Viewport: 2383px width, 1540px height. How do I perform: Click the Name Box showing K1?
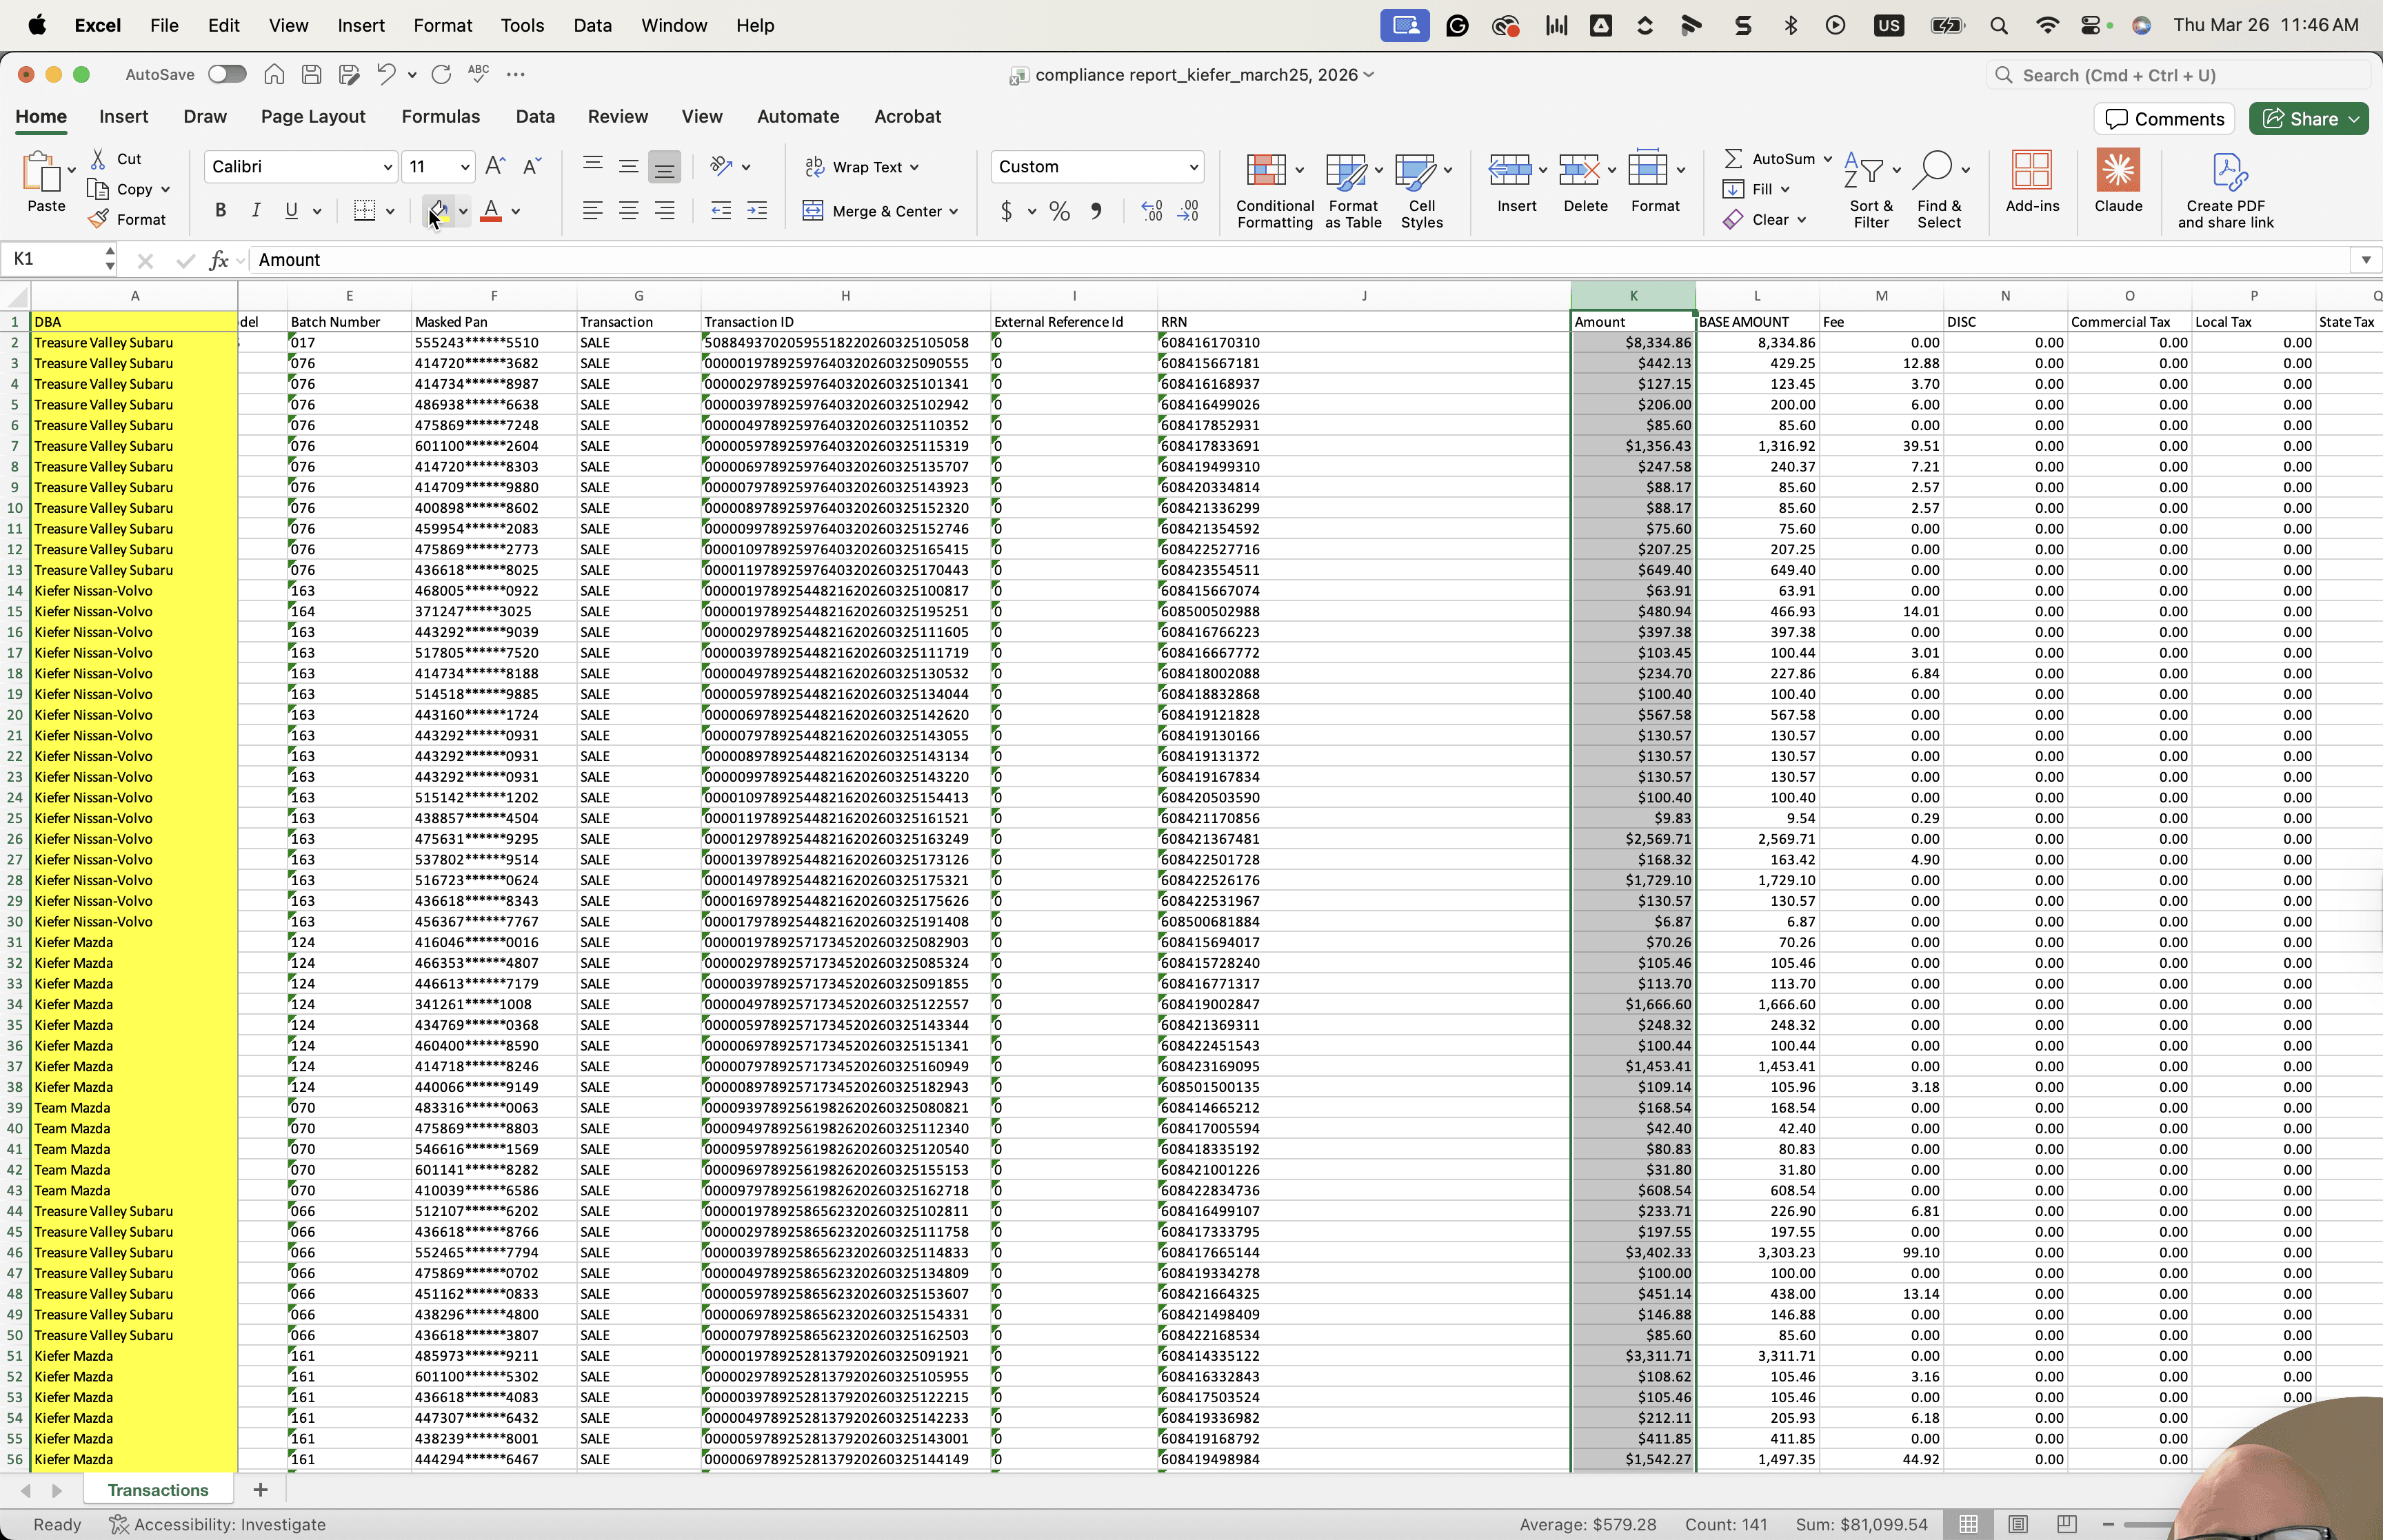pyautogui.click(x=58, y=260)
